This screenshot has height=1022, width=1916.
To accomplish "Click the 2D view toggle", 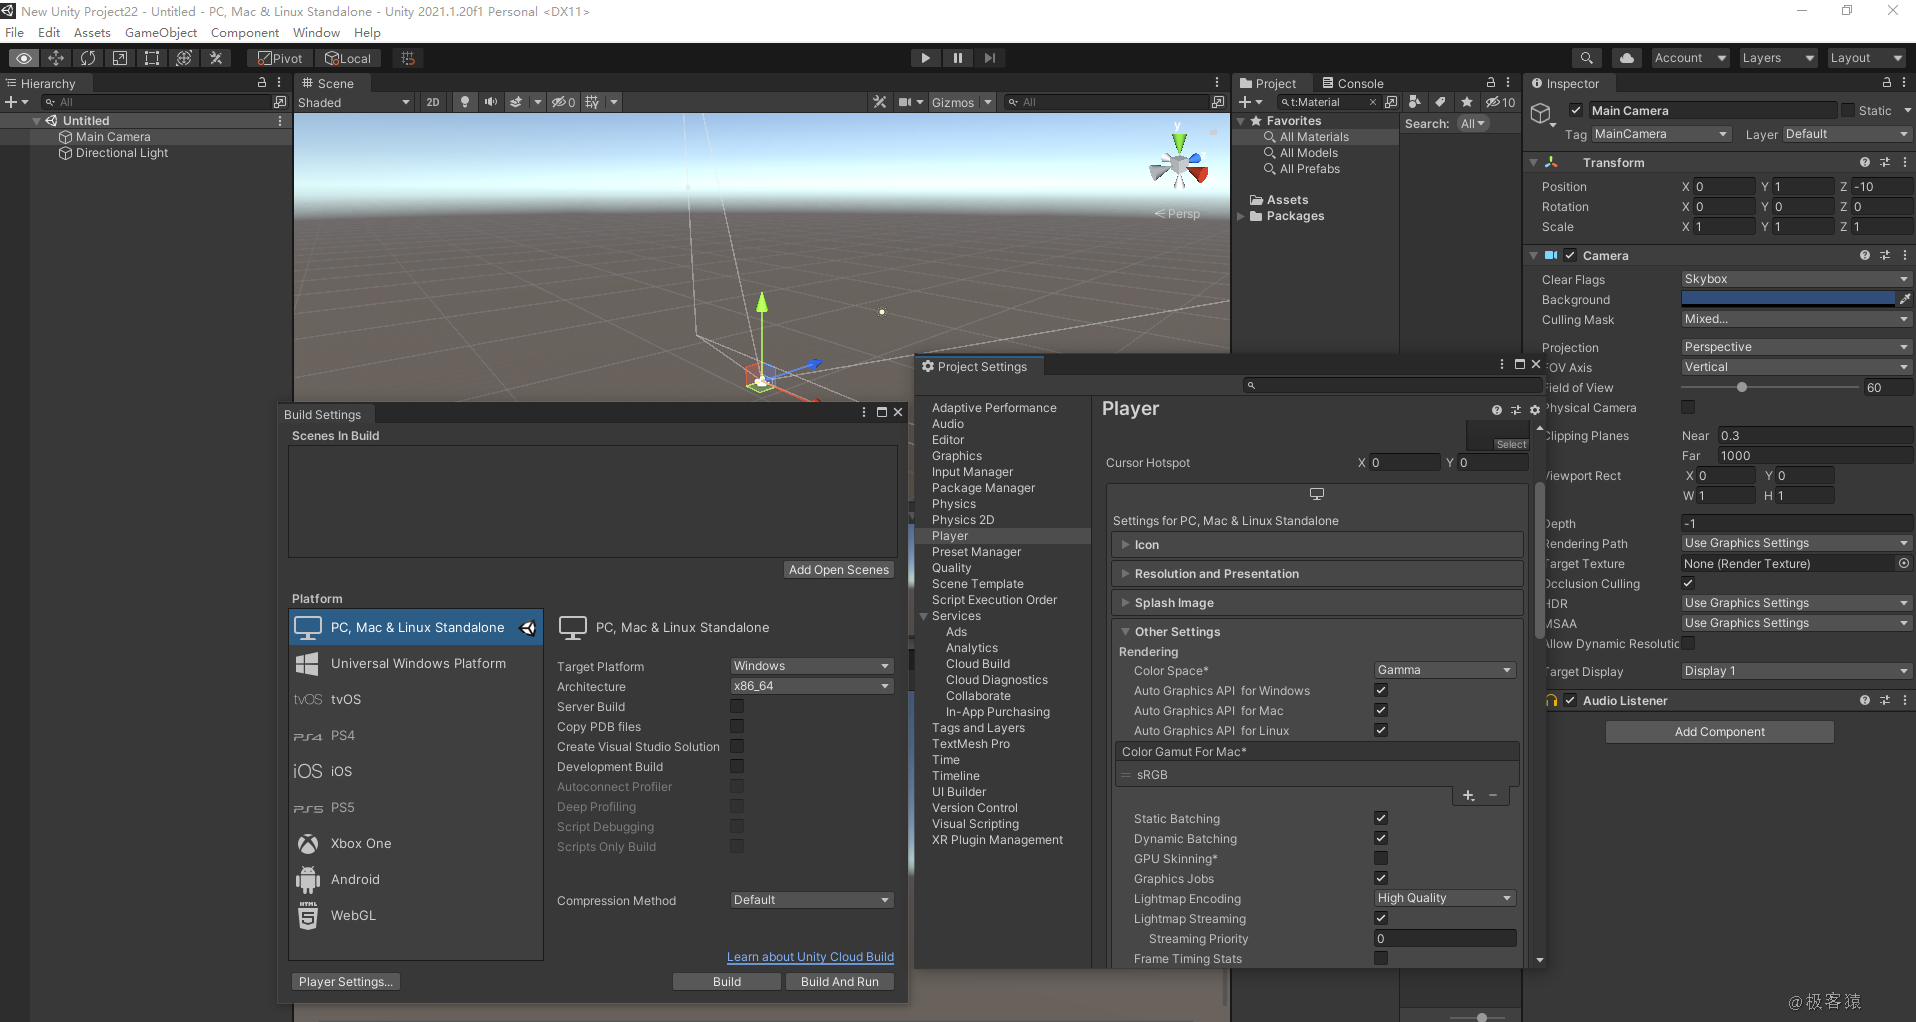I will pos(433,102).
